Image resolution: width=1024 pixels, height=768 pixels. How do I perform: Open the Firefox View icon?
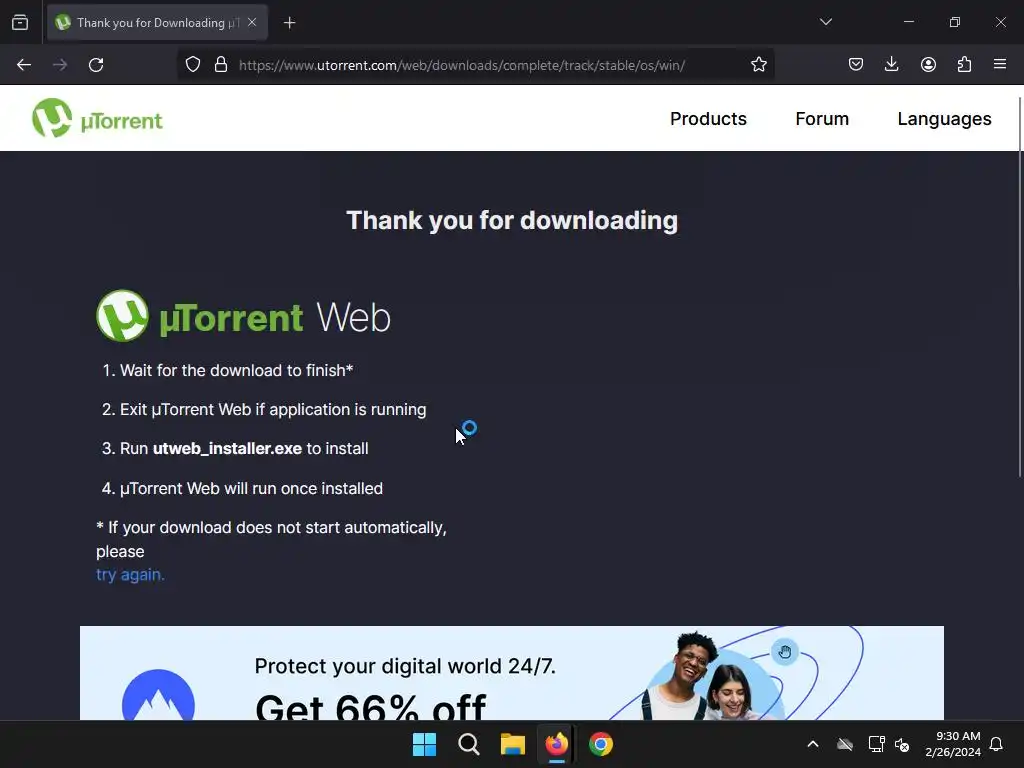pyautogui.click(x=20, y=23)
